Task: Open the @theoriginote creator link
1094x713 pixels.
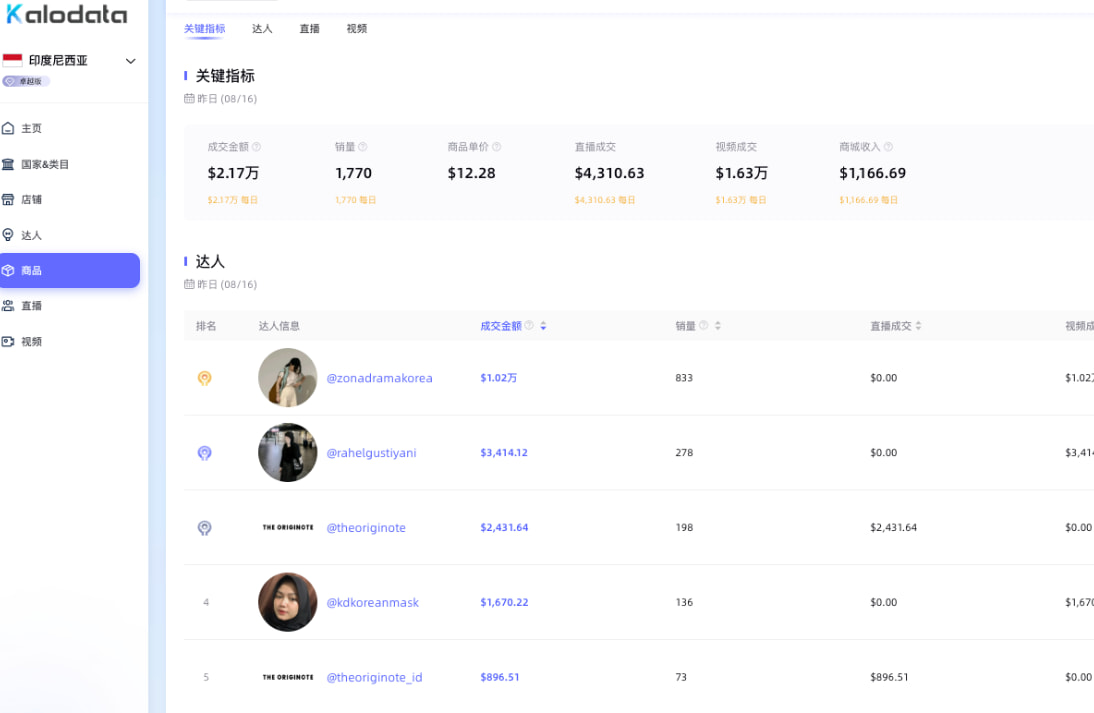Action: 366,528
